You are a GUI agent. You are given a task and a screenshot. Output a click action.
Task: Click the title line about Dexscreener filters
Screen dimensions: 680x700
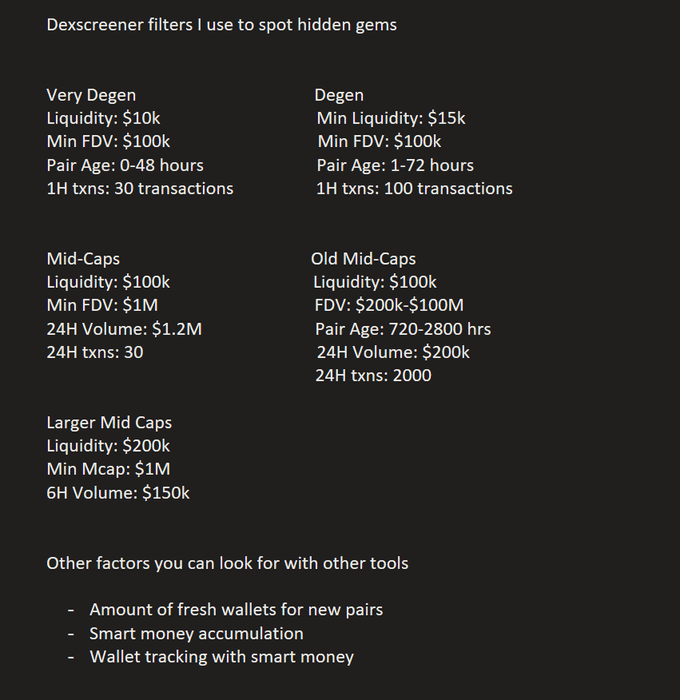point(221,25)
